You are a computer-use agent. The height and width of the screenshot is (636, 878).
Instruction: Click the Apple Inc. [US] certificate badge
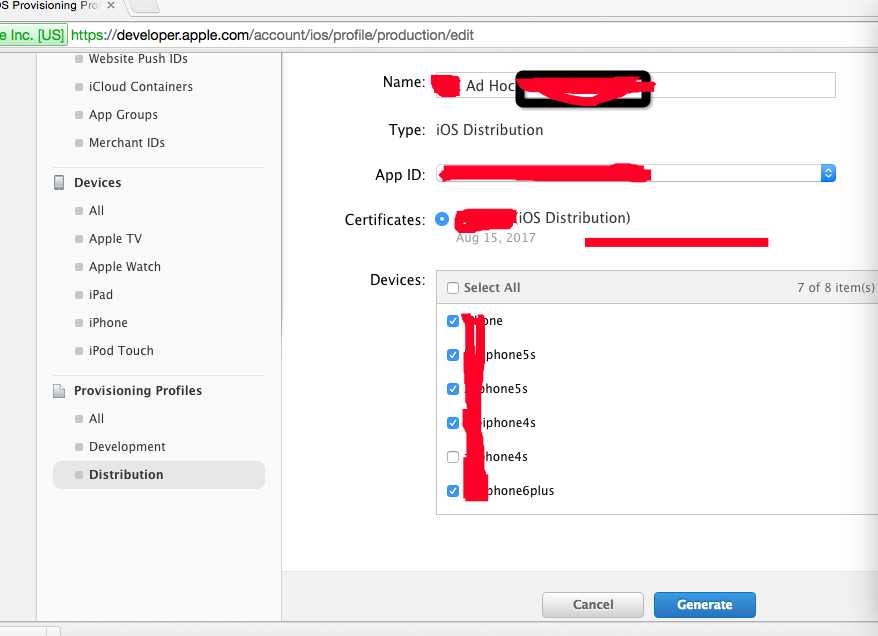(32, 35)
